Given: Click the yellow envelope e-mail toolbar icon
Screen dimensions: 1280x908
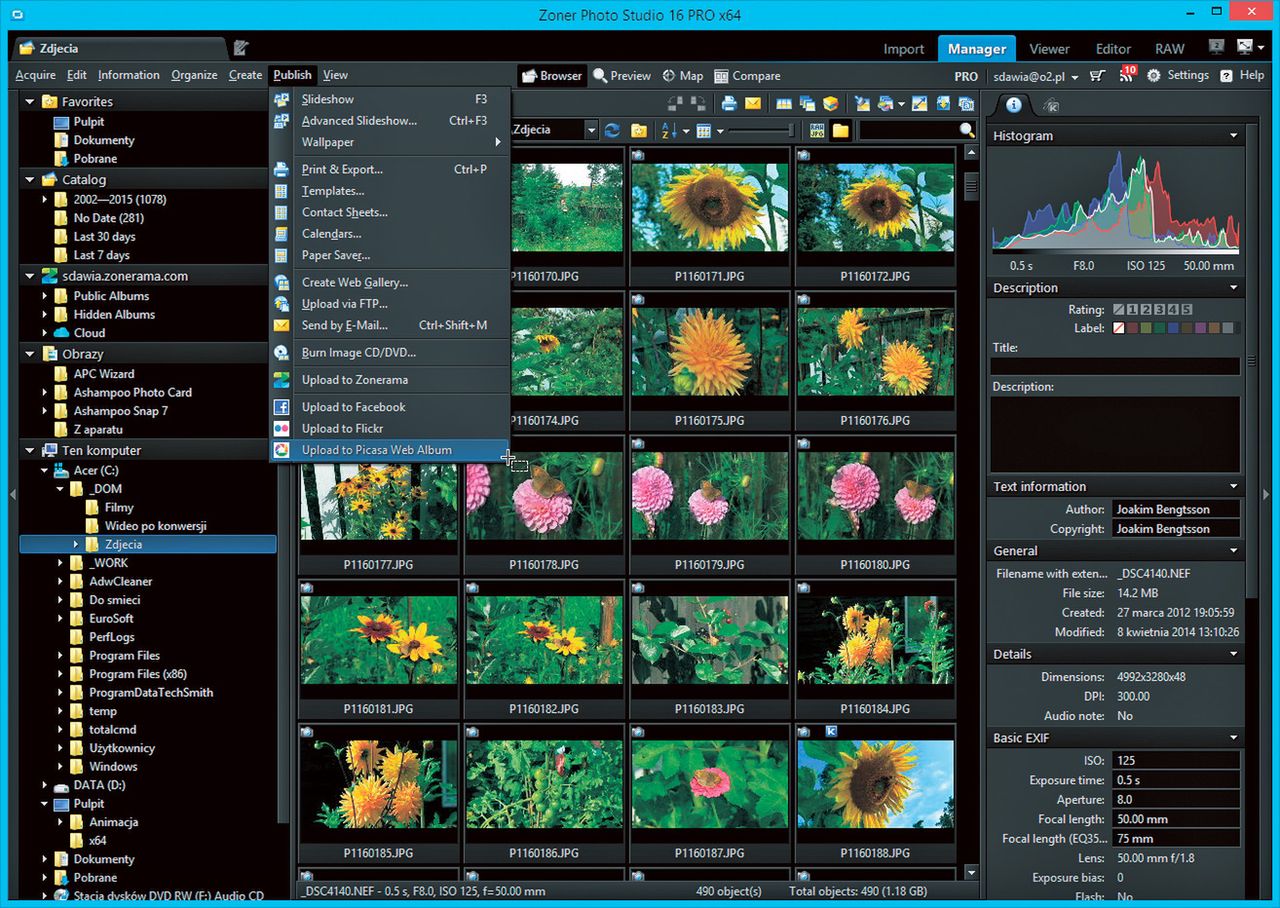Looking at the screenshot, I should (x=753, y=104).
